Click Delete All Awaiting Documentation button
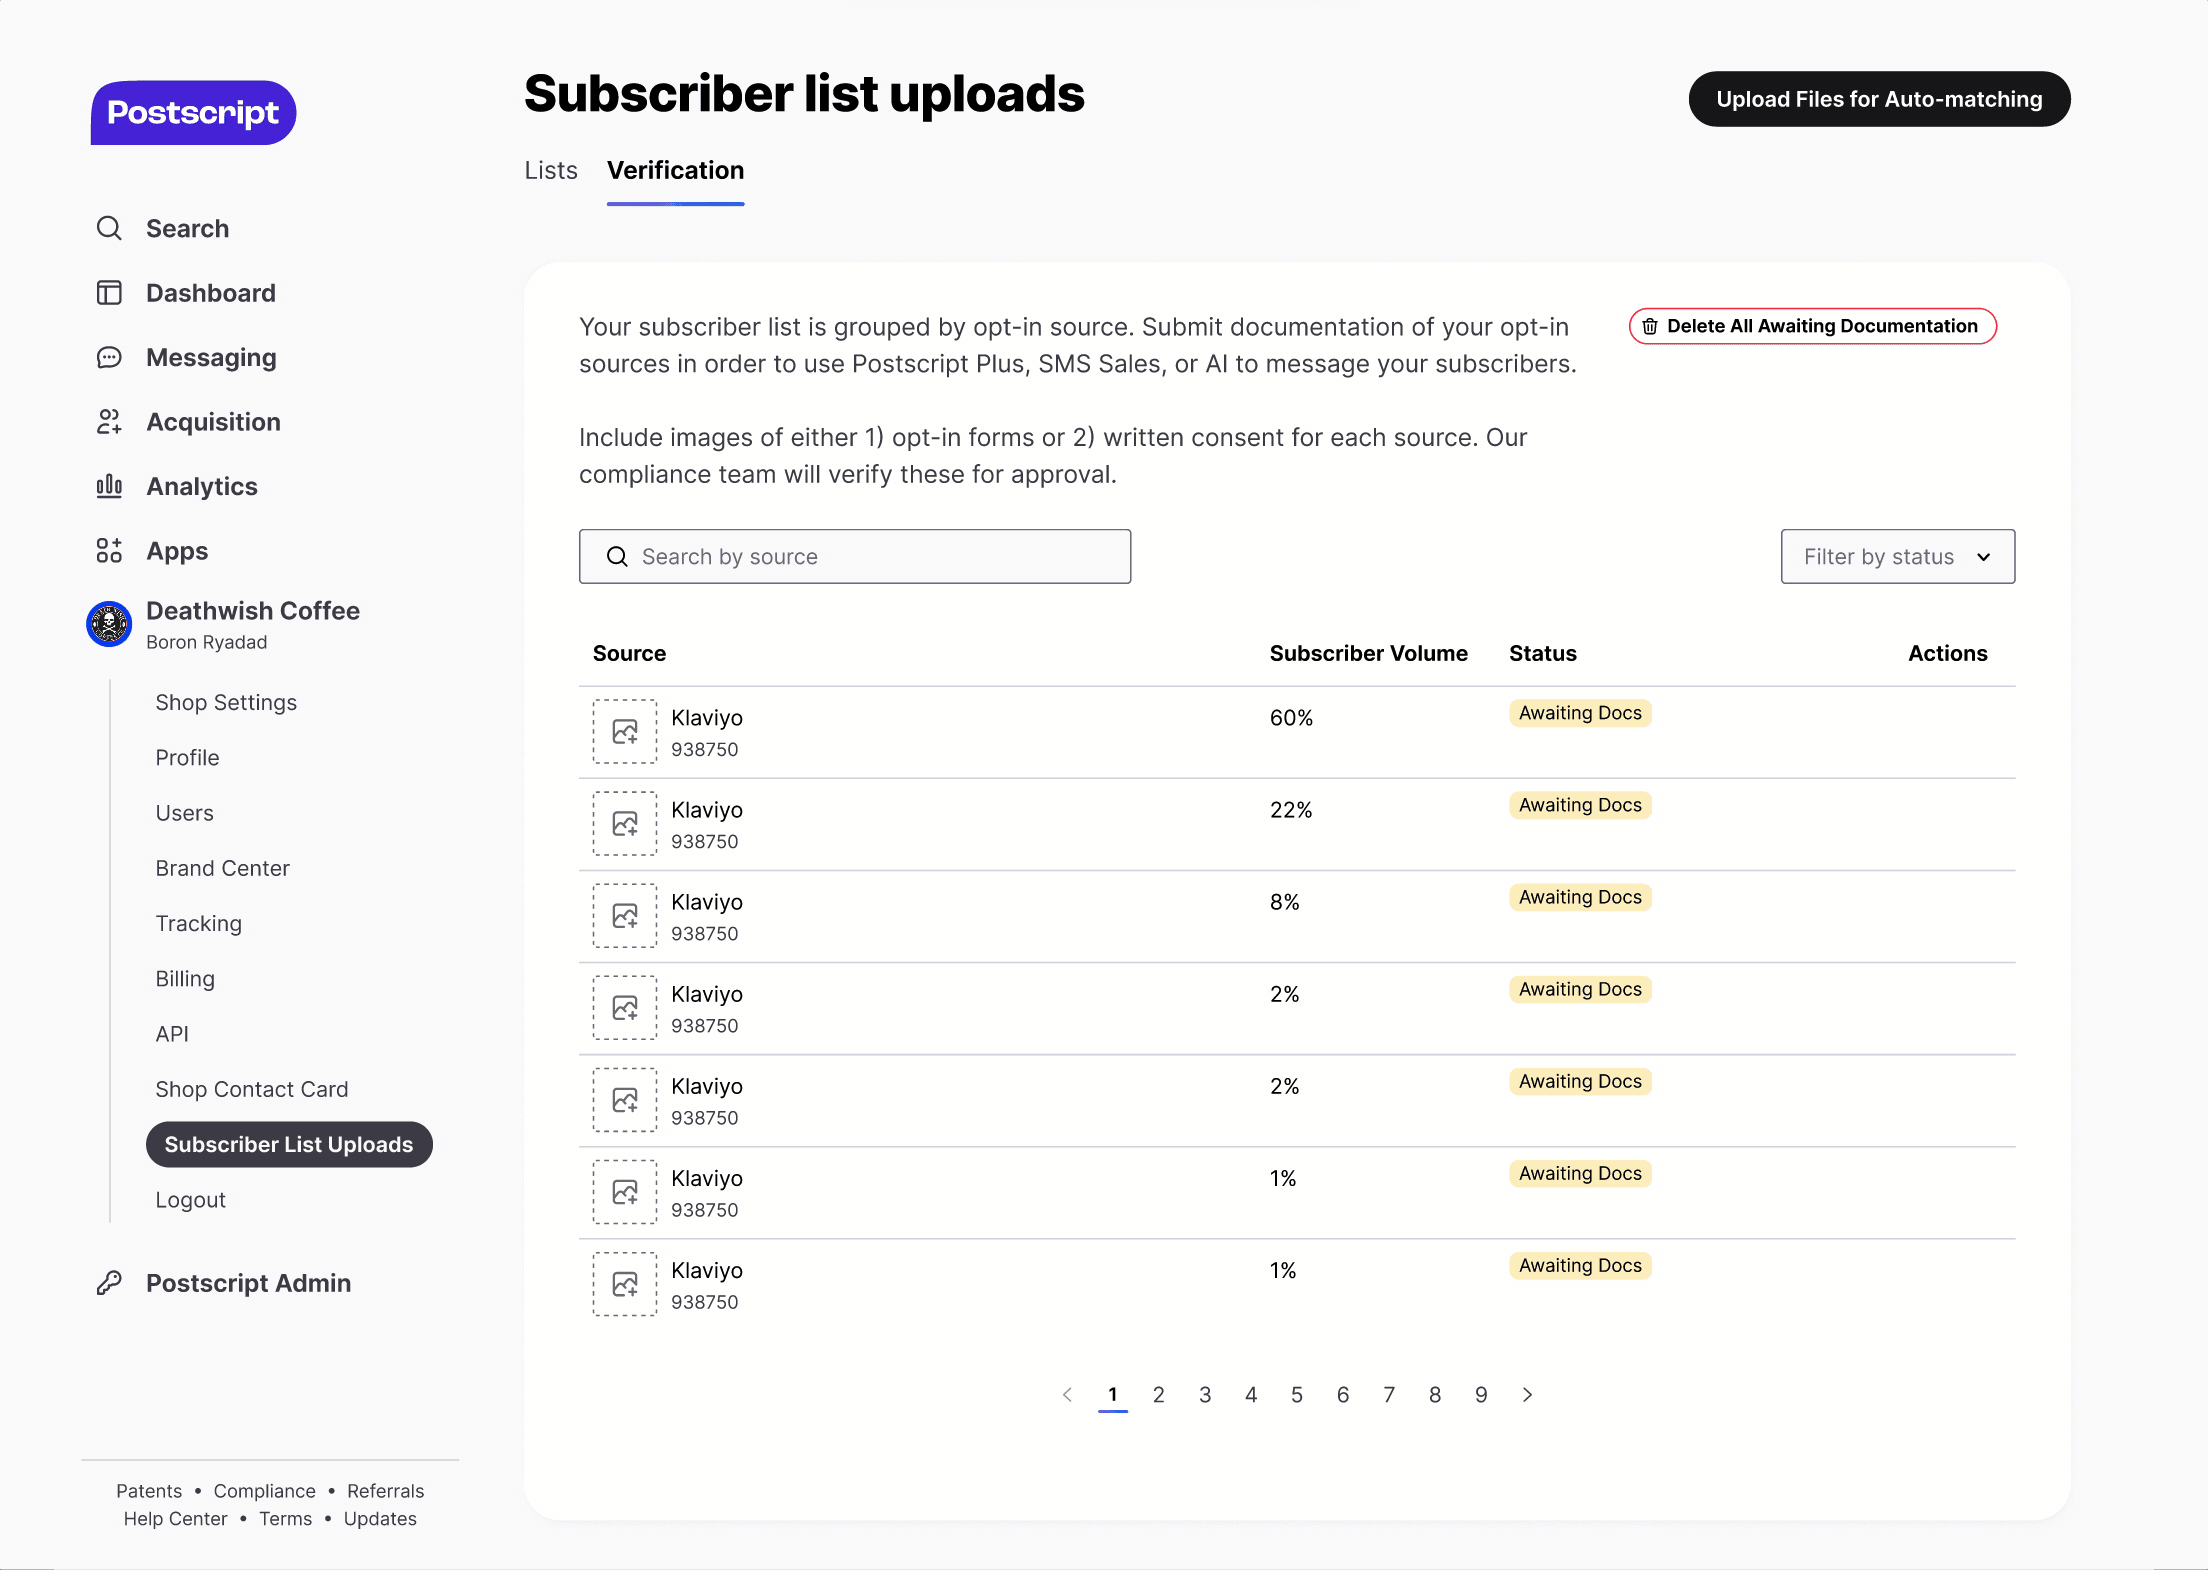This screenshot has height=1570, width=2208. 1812,327
